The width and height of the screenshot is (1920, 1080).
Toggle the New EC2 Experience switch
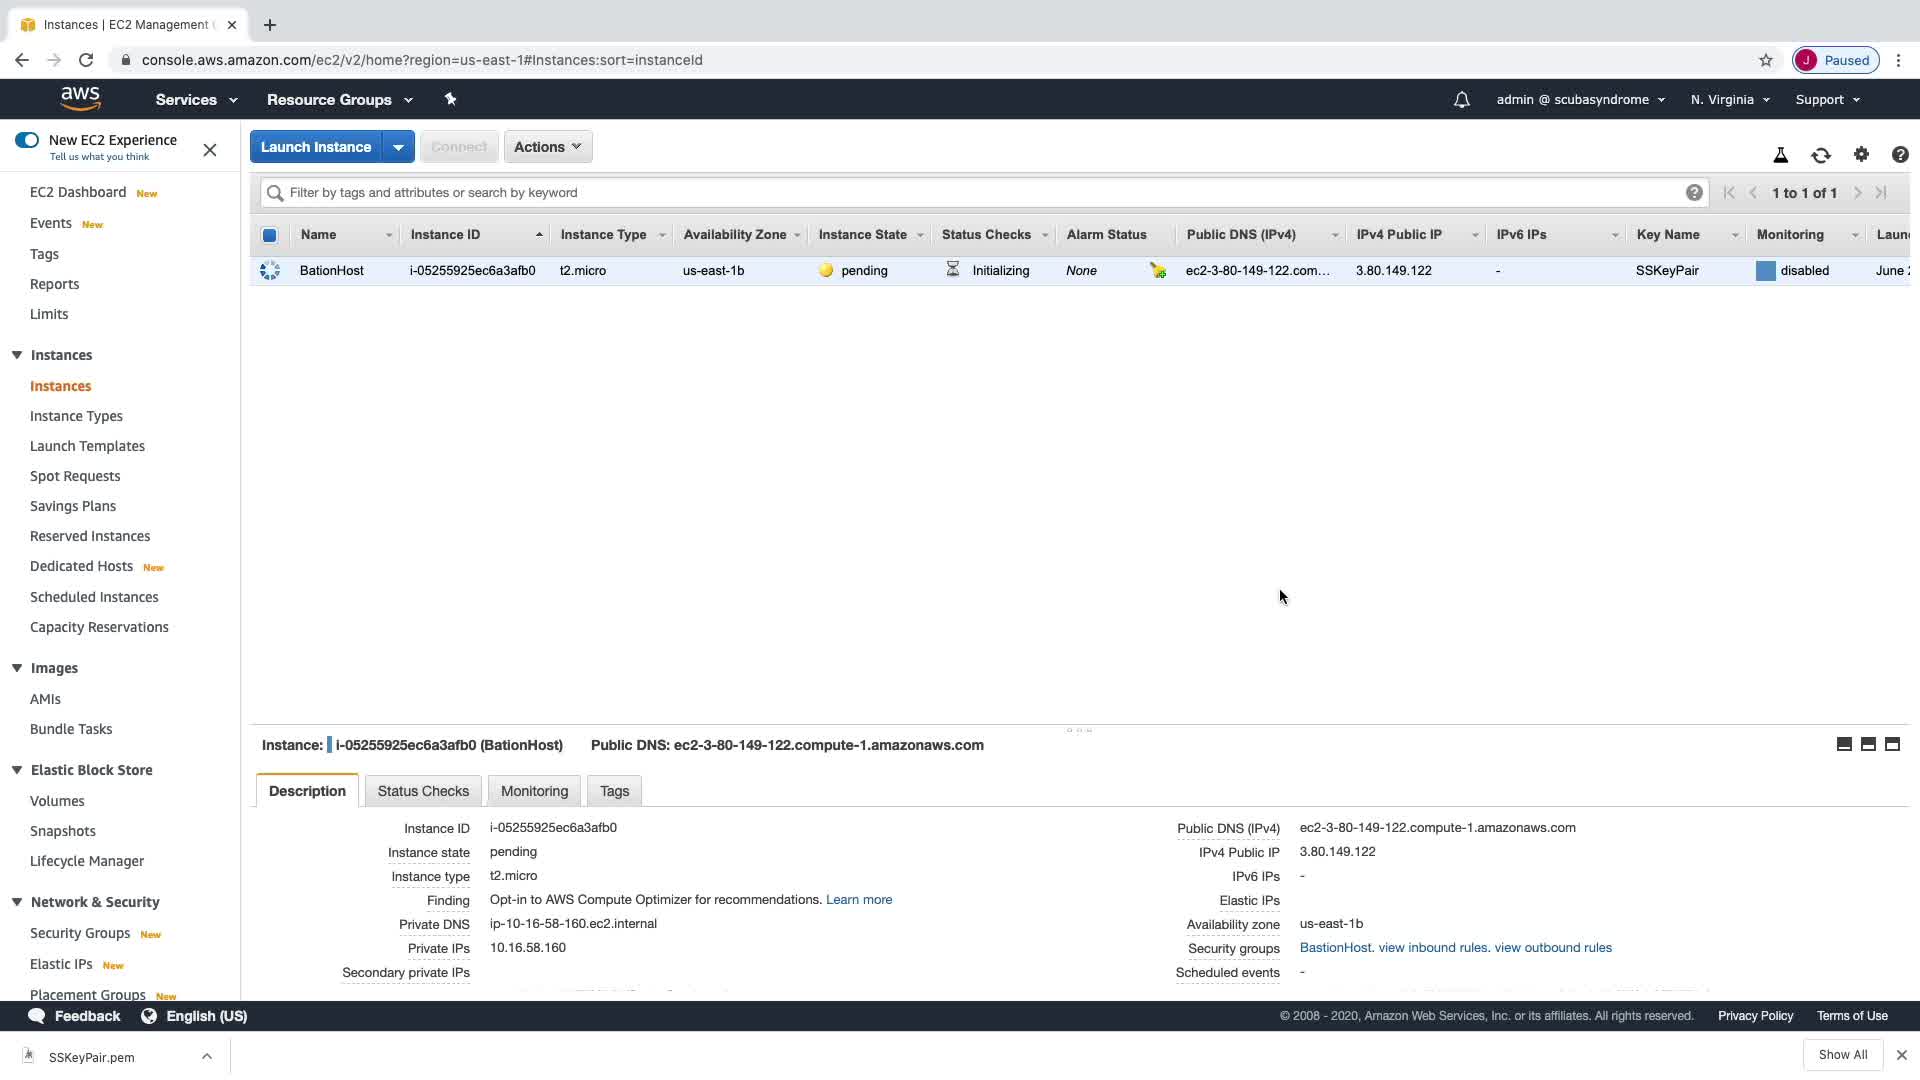pyautogui.click(x=27, y=140)
